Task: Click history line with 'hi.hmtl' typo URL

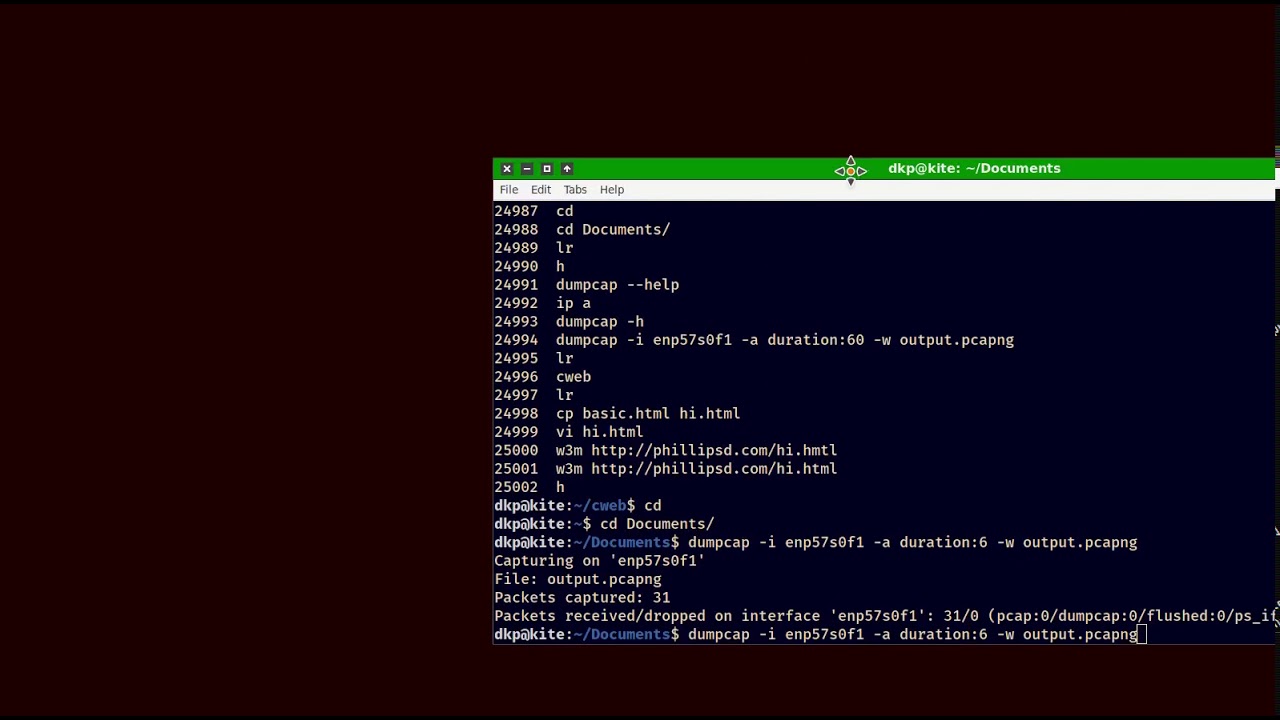Action: [666, 451]
